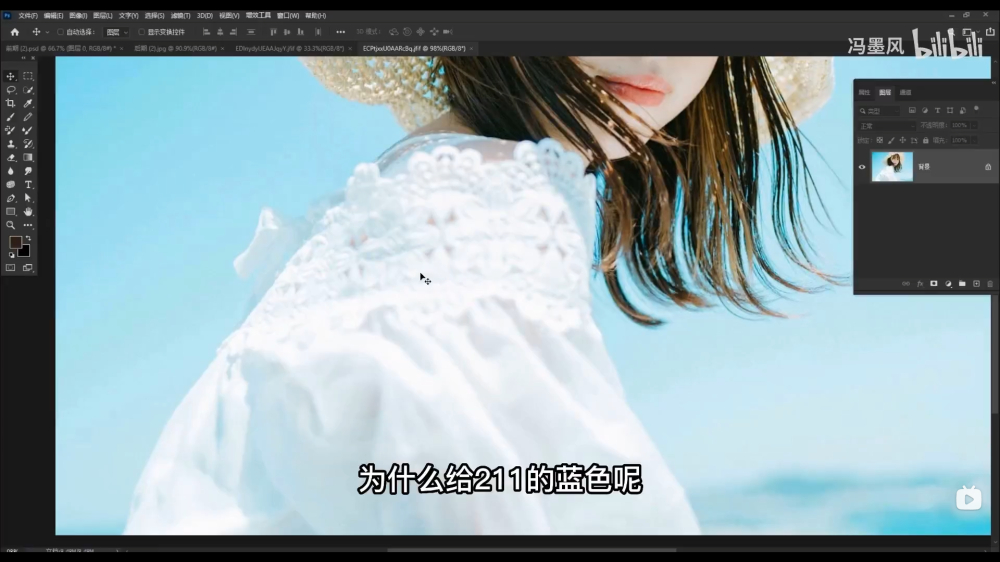Open Move tool preset picker arrow

click(x=47, y=32)
